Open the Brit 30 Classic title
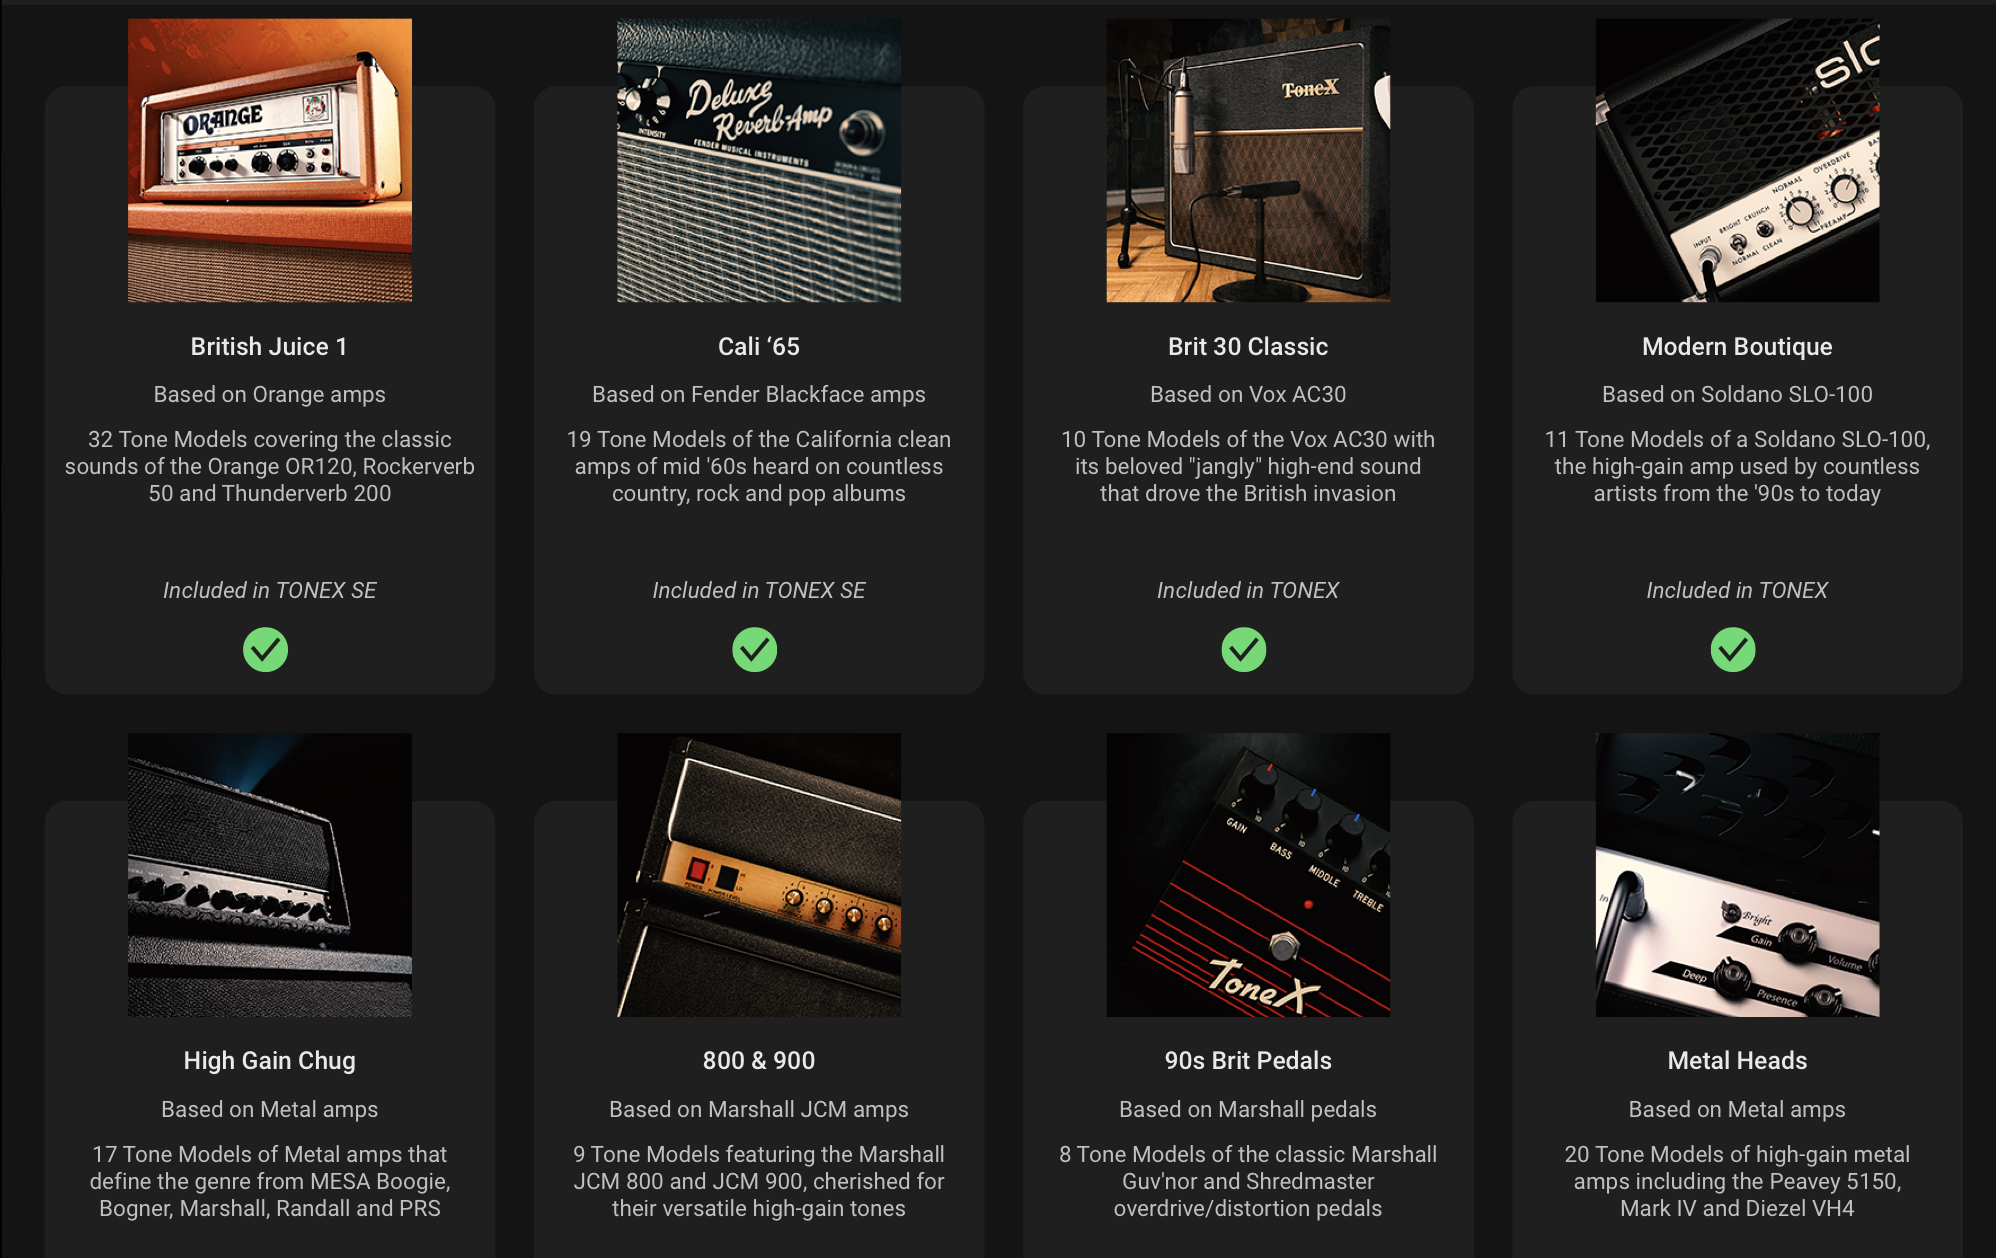This screenshot has width=1996, height=1258. pos(1248,347)
